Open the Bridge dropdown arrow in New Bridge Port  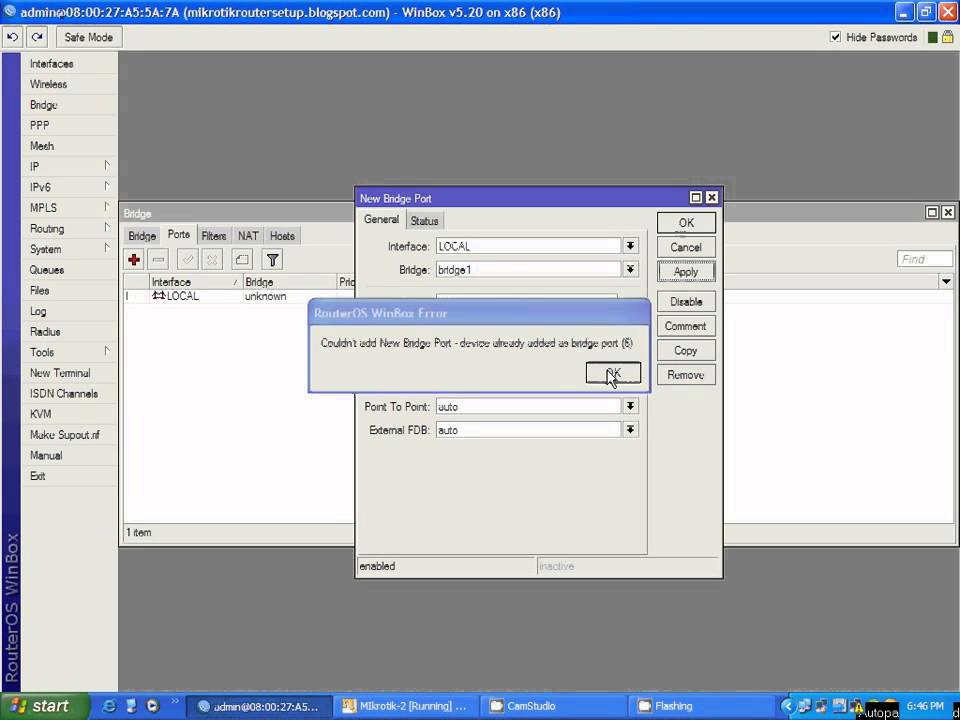(x=630, y=269)
